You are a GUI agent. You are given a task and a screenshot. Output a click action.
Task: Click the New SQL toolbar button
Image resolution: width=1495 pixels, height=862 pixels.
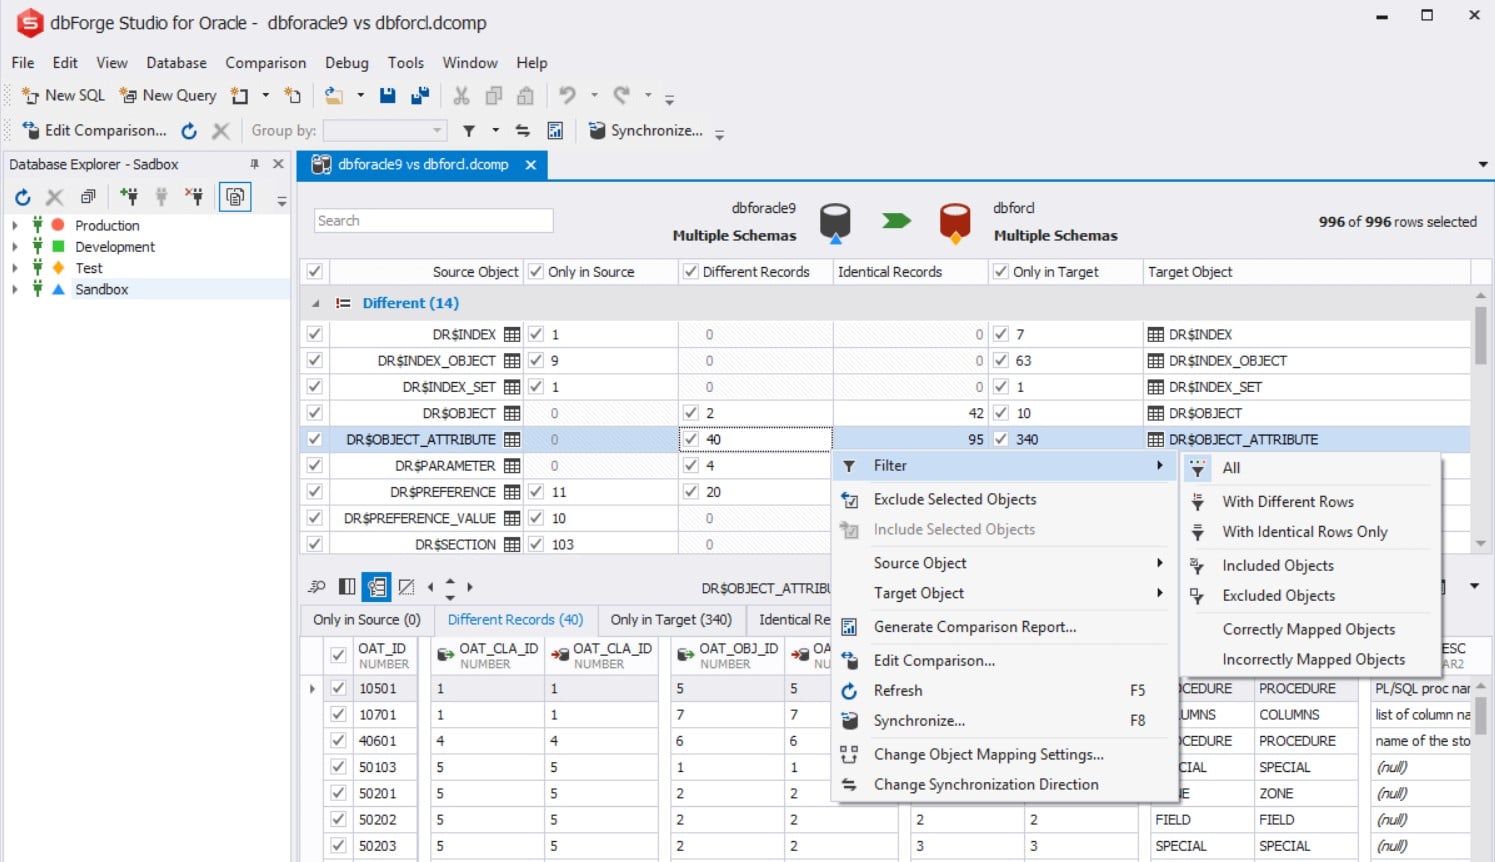[x=63, y=95]
